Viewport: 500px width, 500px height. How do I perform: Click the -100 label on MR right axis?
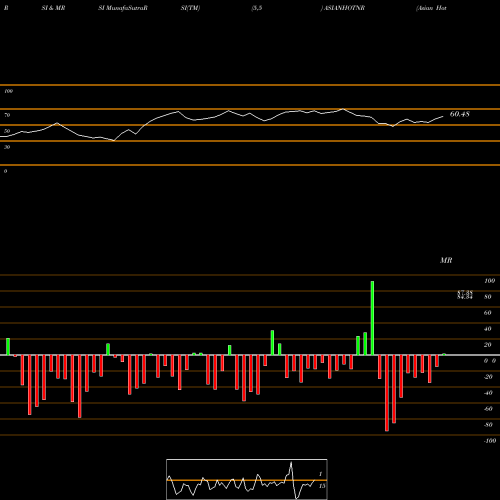click(x=490, y=441)
